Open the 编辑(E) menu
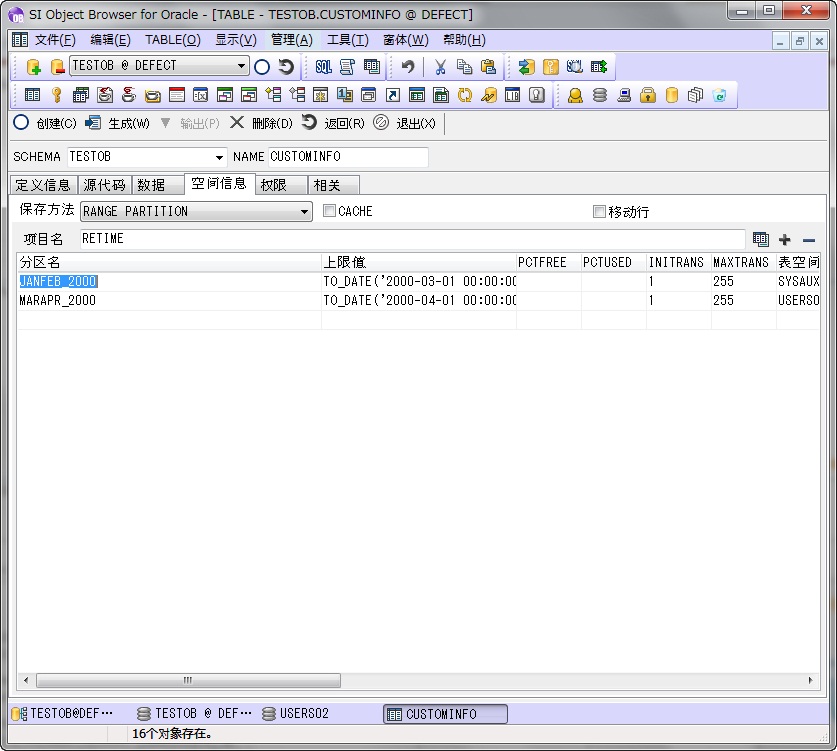 (x=110, y=40)
